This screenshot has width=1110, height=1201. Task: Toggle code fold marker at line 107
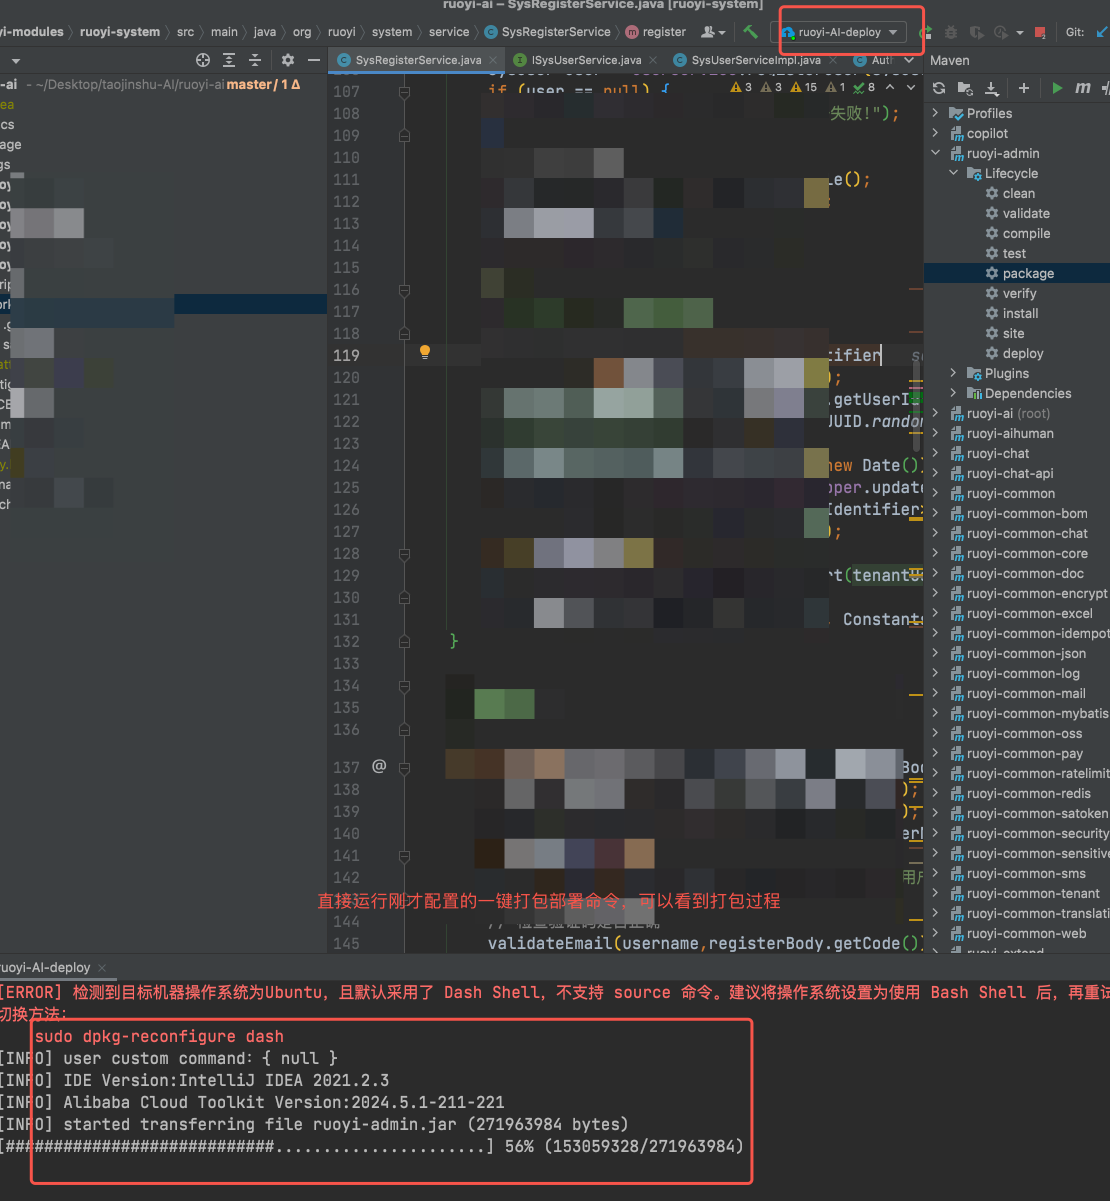coord(404,92)
